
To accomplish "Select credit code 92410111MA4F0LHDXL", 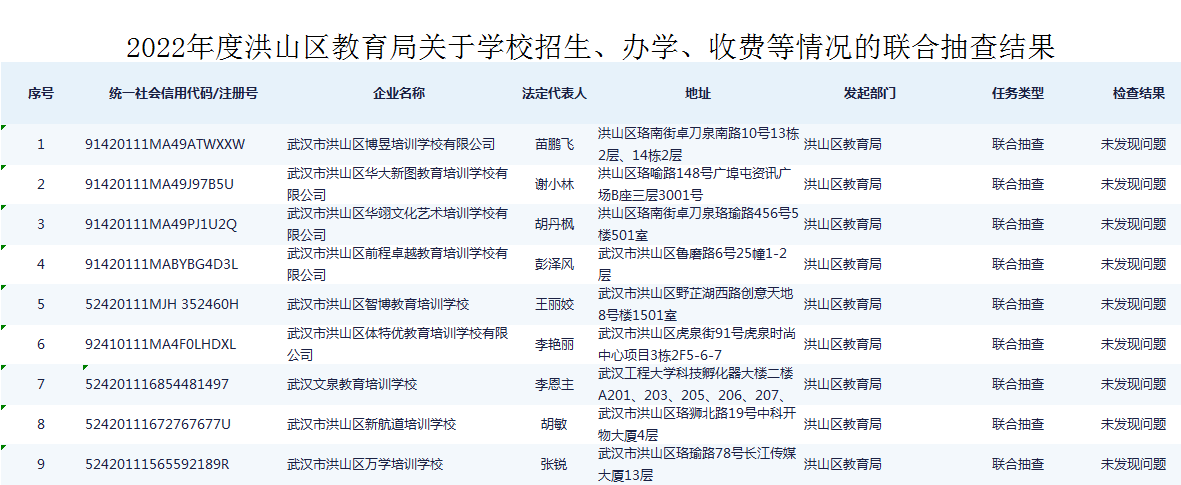I will coord(161,344).
